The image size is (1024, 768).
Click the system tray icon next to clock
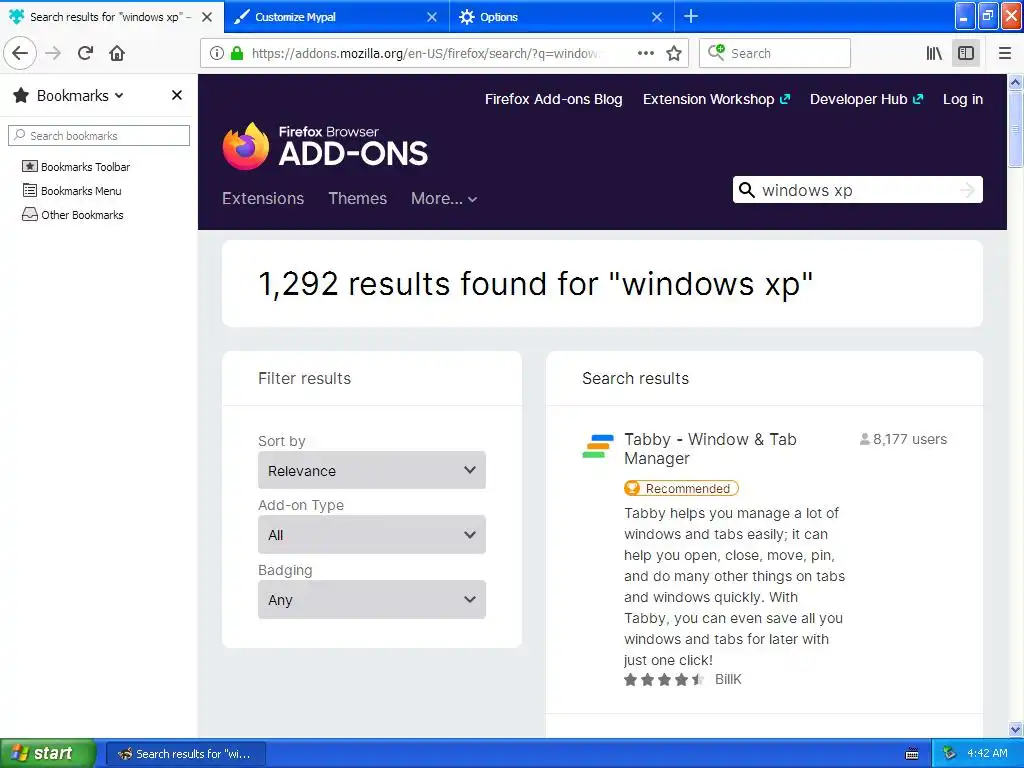click(x=950, y=754)
